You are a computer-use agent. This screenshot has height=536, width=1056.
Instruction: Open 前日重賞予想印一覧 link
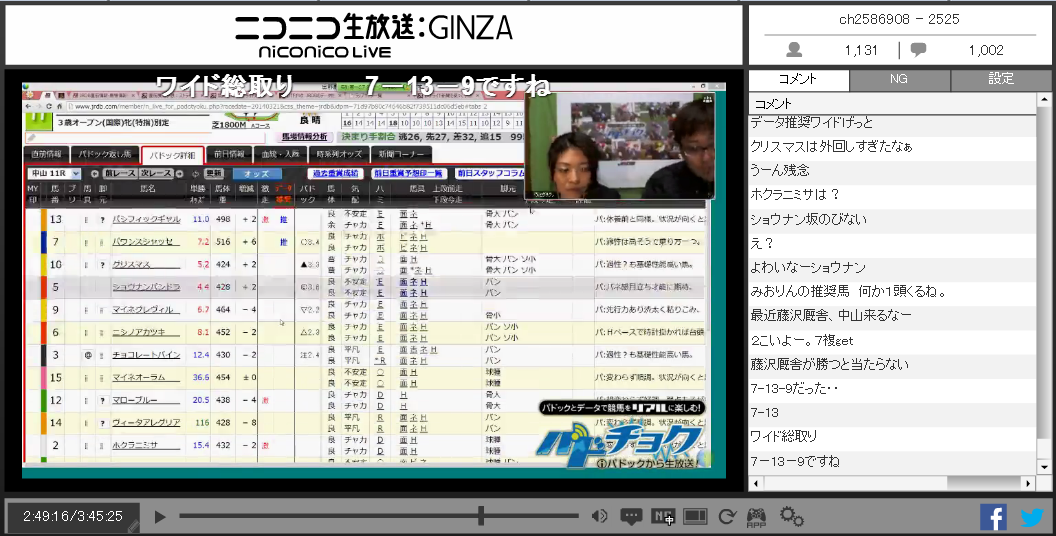(409, 174)
